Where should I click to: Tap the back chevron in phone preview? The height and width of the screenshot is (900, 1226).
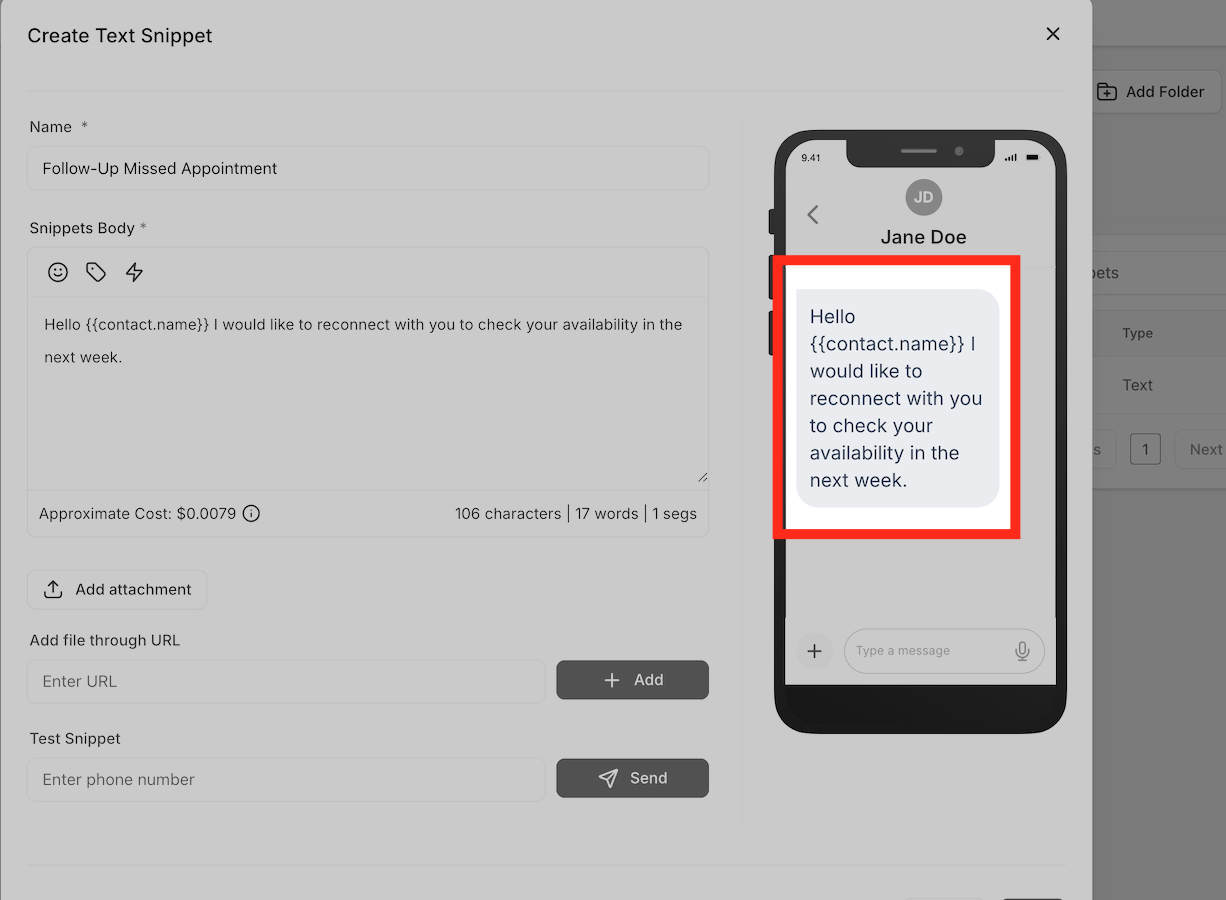click(x=813, y=214)
